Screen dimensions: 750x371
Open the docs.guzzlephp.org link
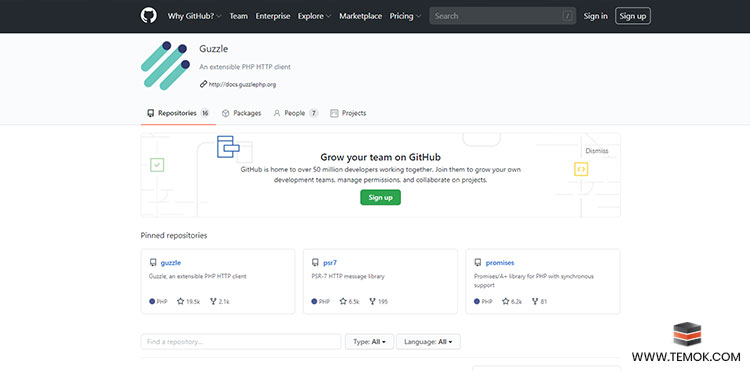point(243,85)
